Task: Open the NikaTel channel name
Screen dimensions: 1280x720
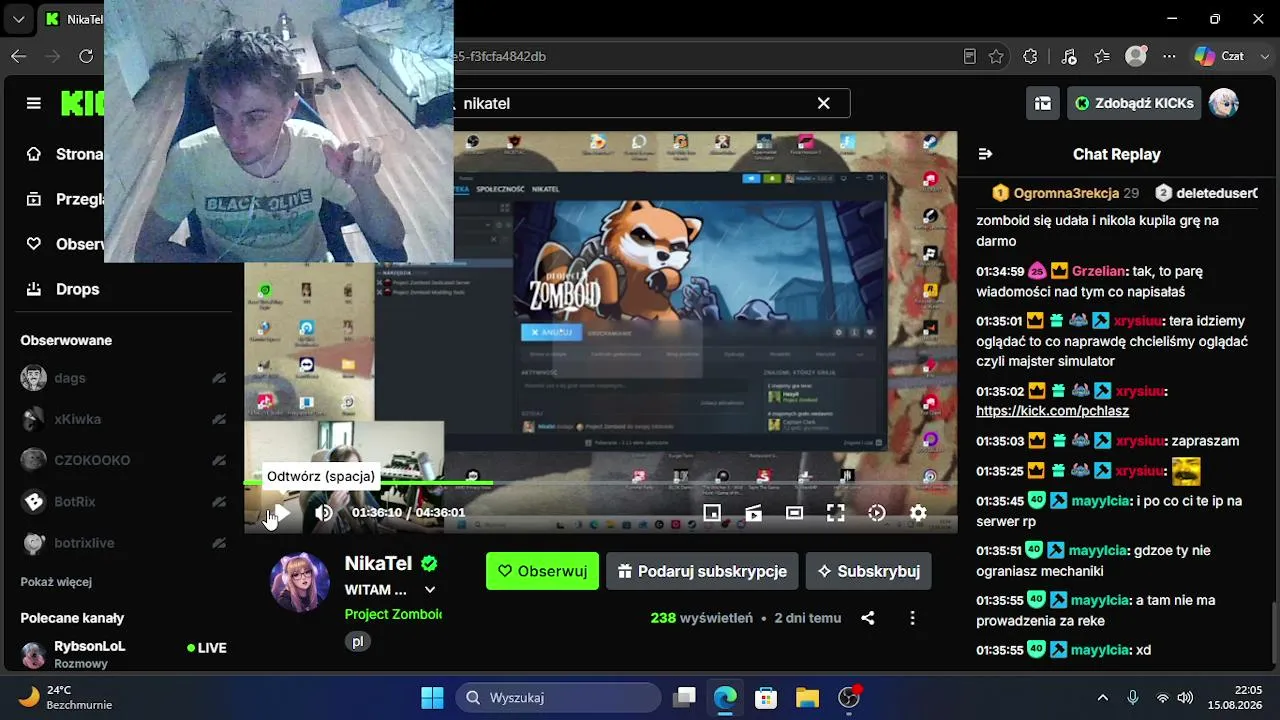Action: (x=378, y=563)
